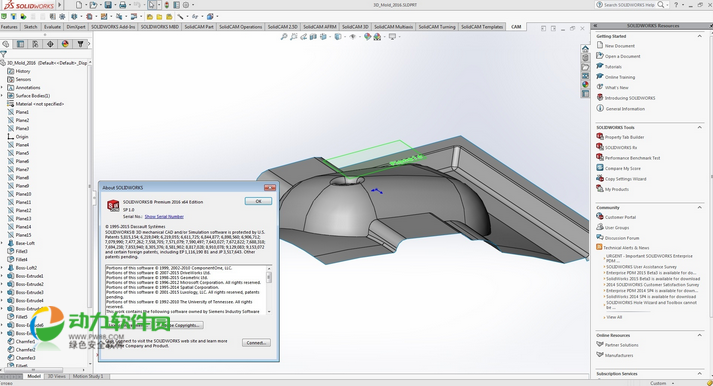Image resolution: width=713 pixels, height=386 pixels.
Task: Open the Appearances task pane tab
Action: click(x=585, y=85)
